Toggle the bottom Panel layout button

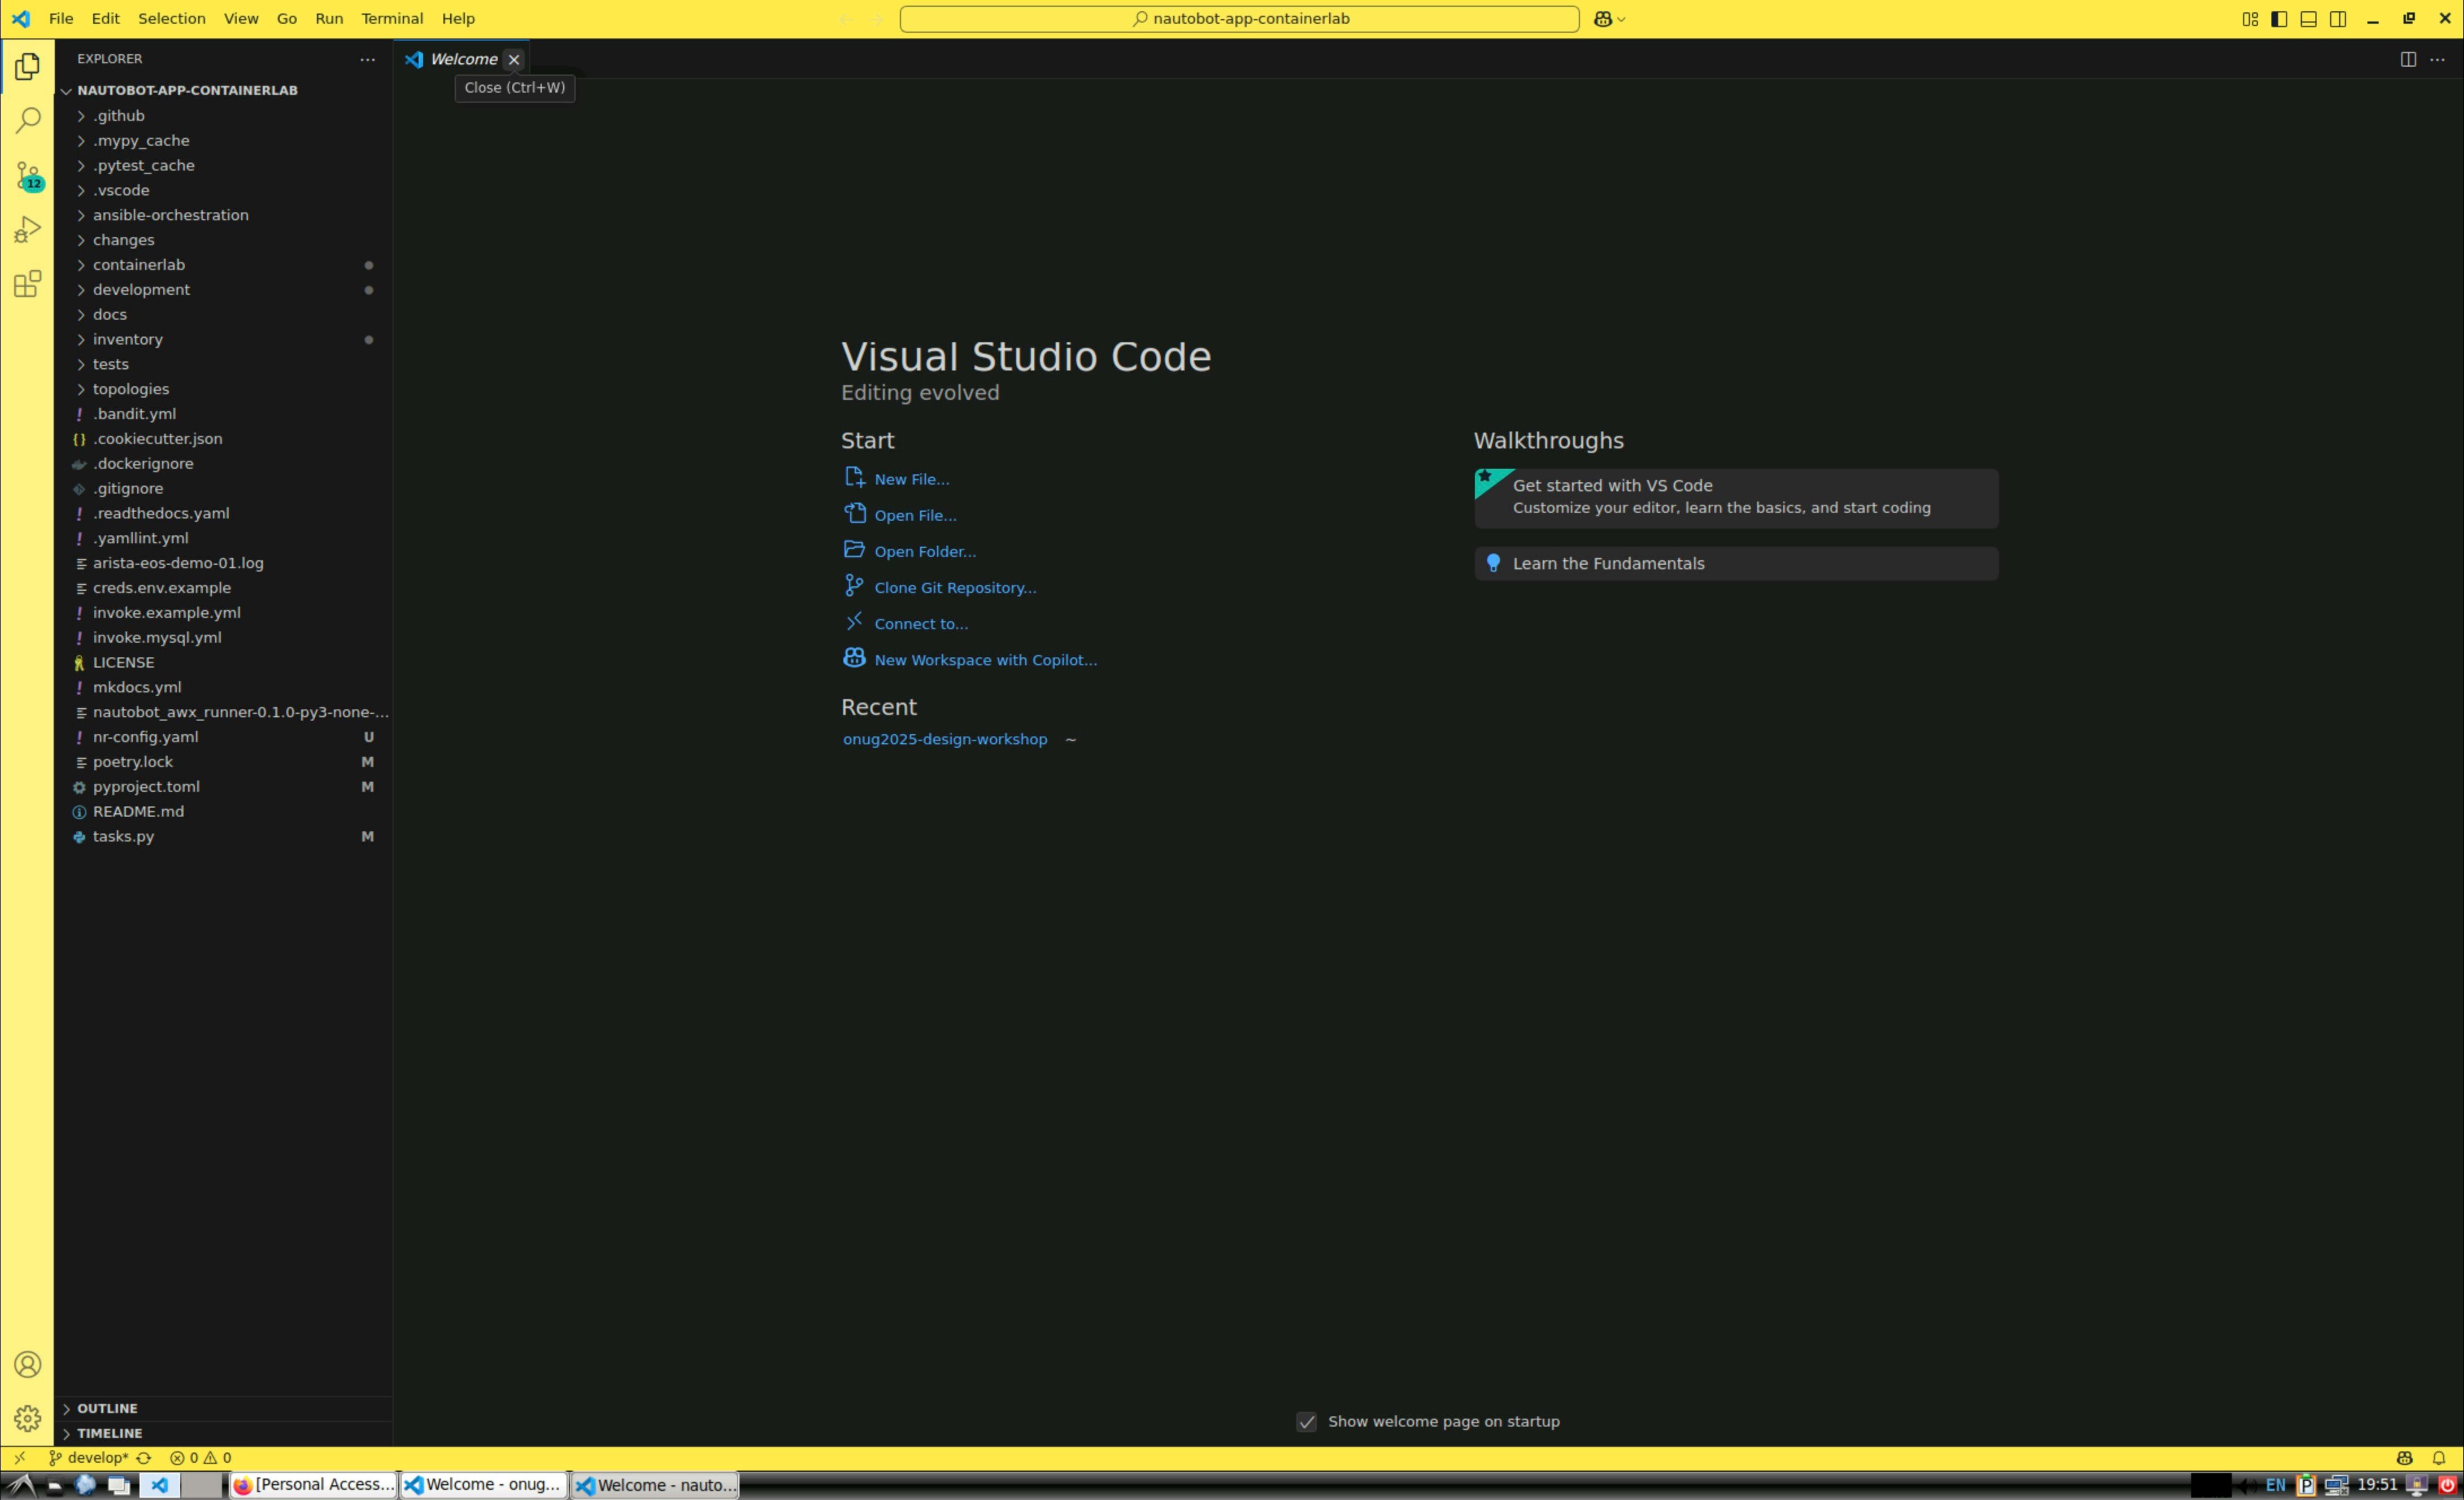pyautogui.click(x=2308, y=19)
